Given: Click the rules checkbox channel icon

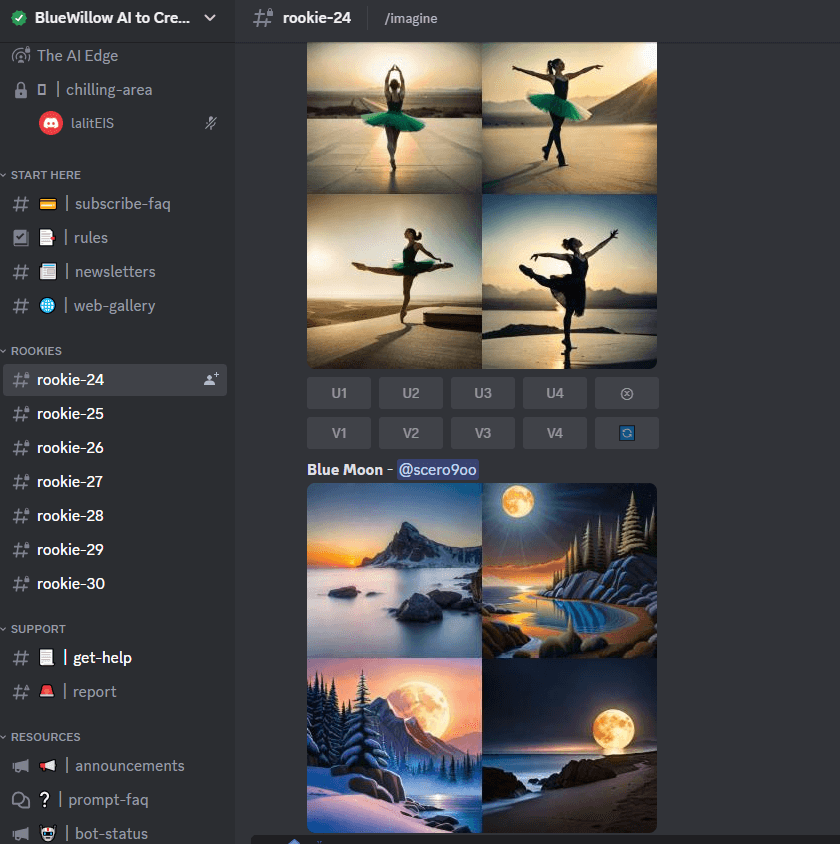Looking at the screenshot, I should 20,238.
